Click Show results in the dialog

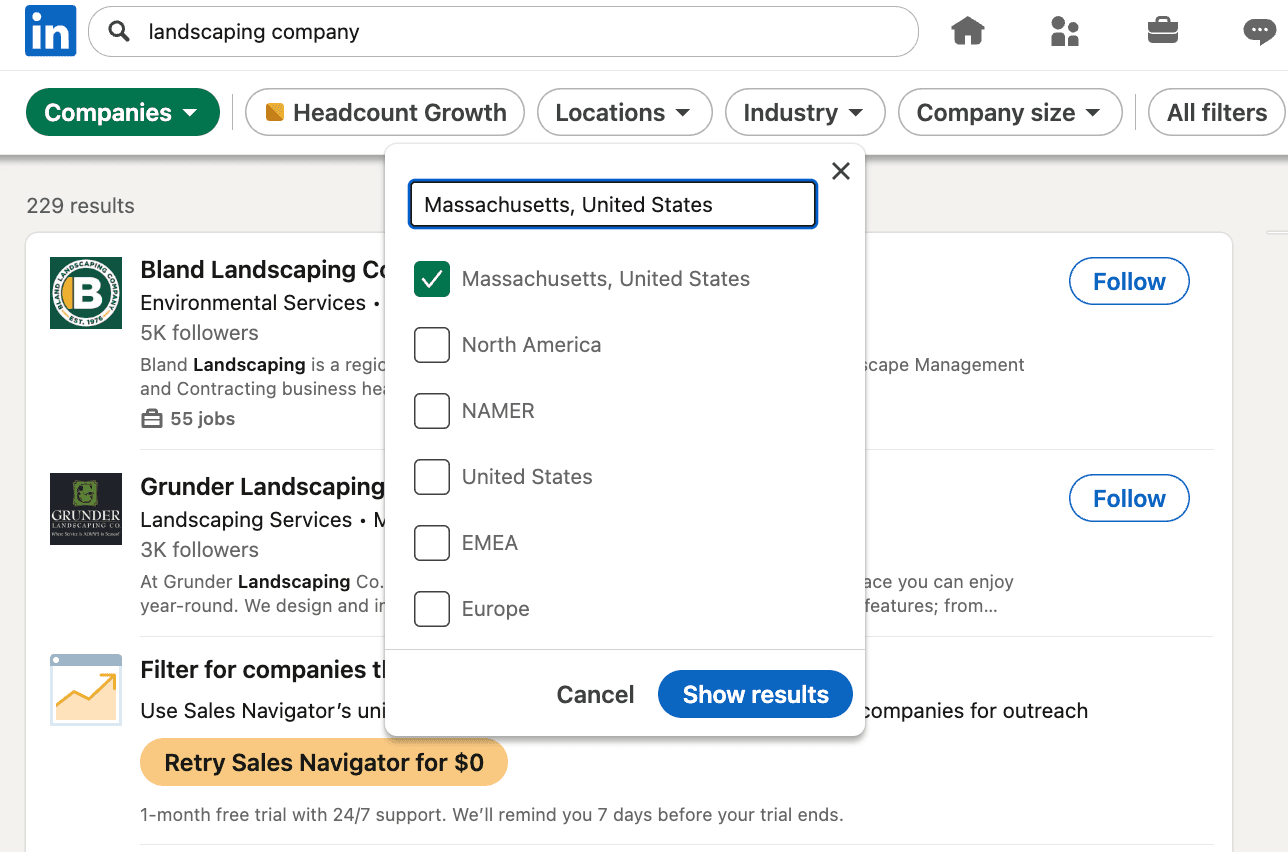pyautogui.click(x=755, y=694)
